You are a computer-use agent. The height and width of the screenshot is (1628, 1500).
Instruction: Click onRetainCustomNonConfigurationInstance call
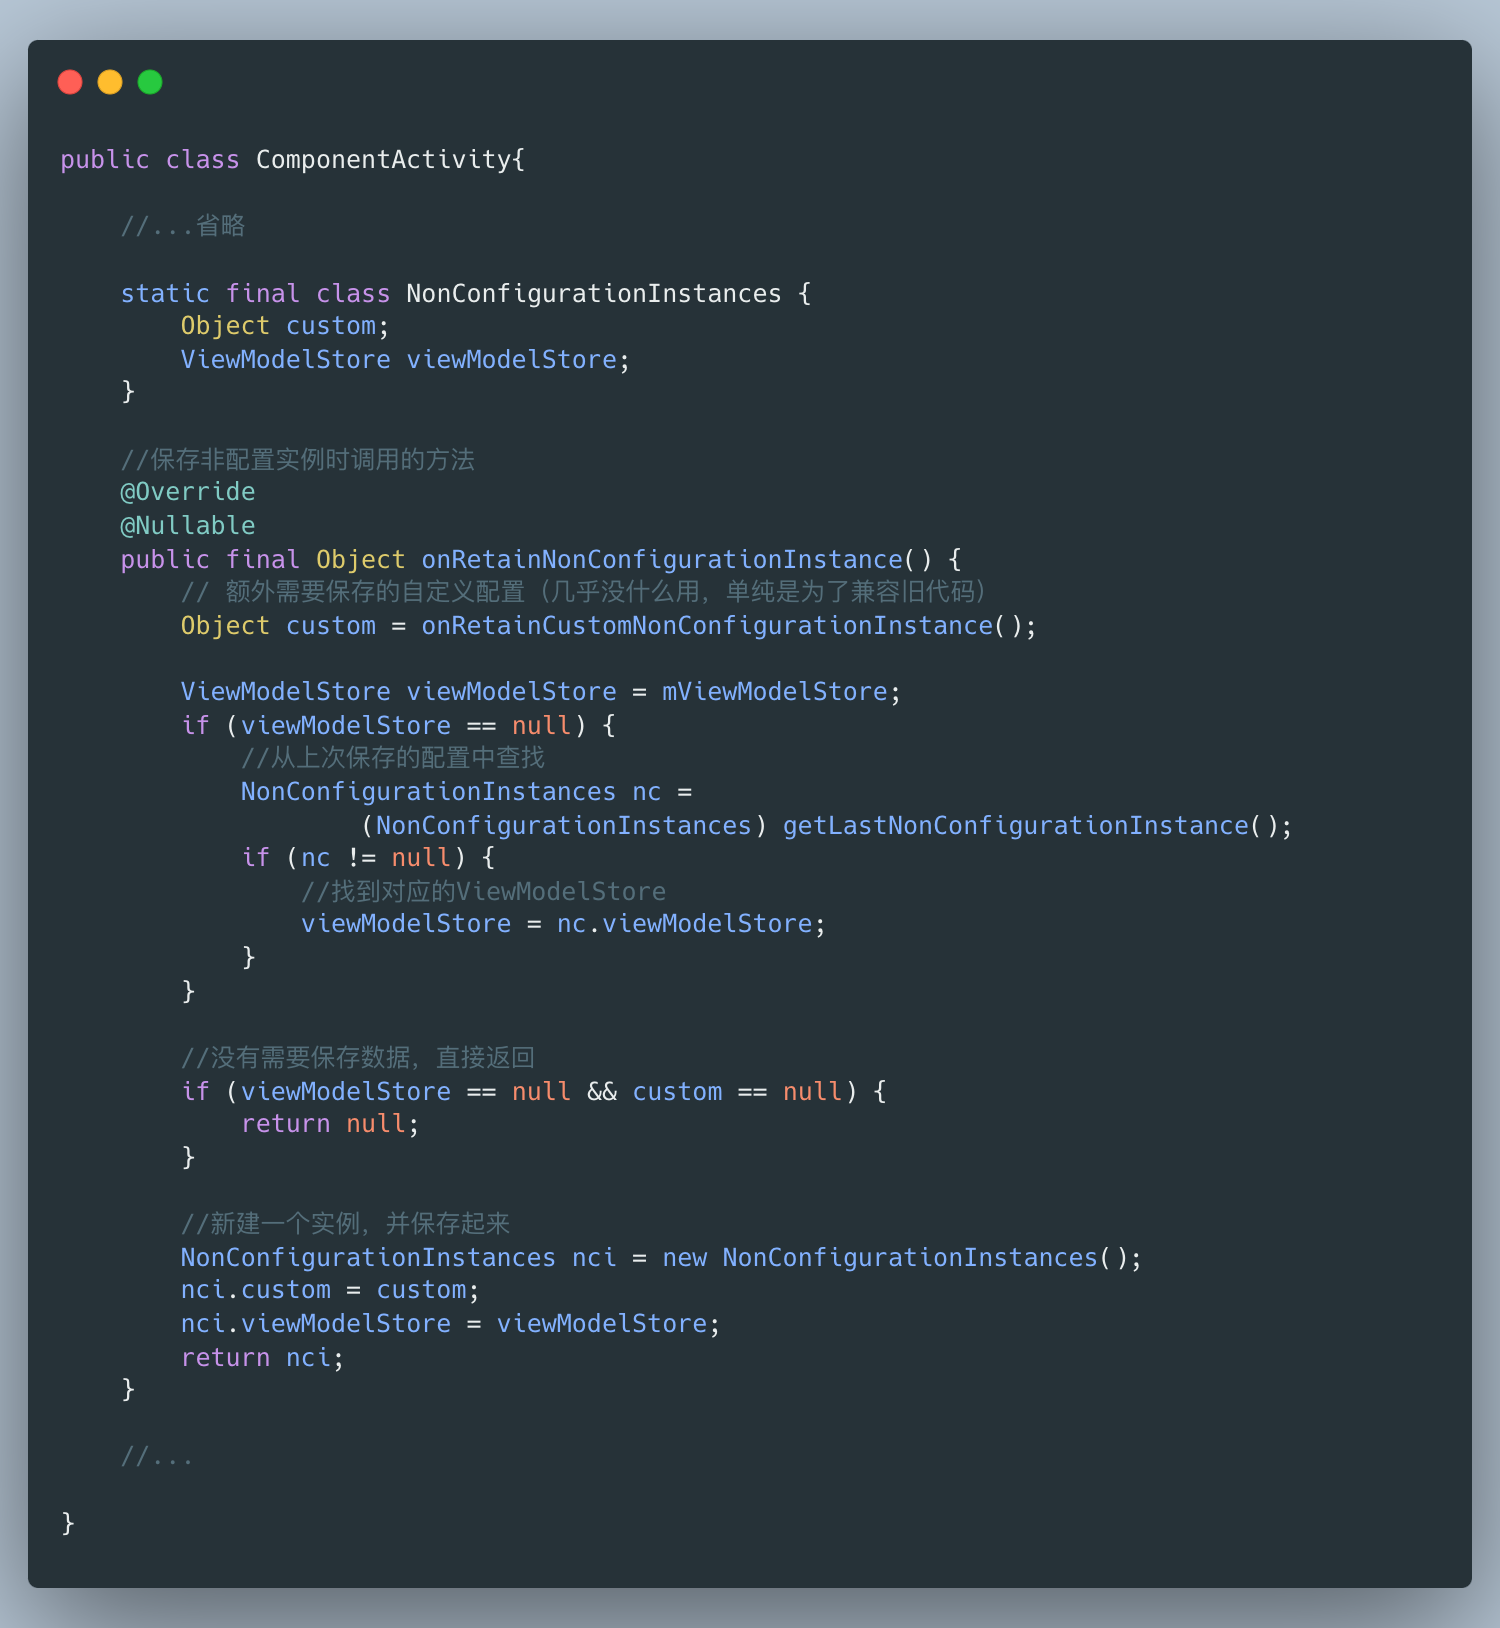coord(707,626)
